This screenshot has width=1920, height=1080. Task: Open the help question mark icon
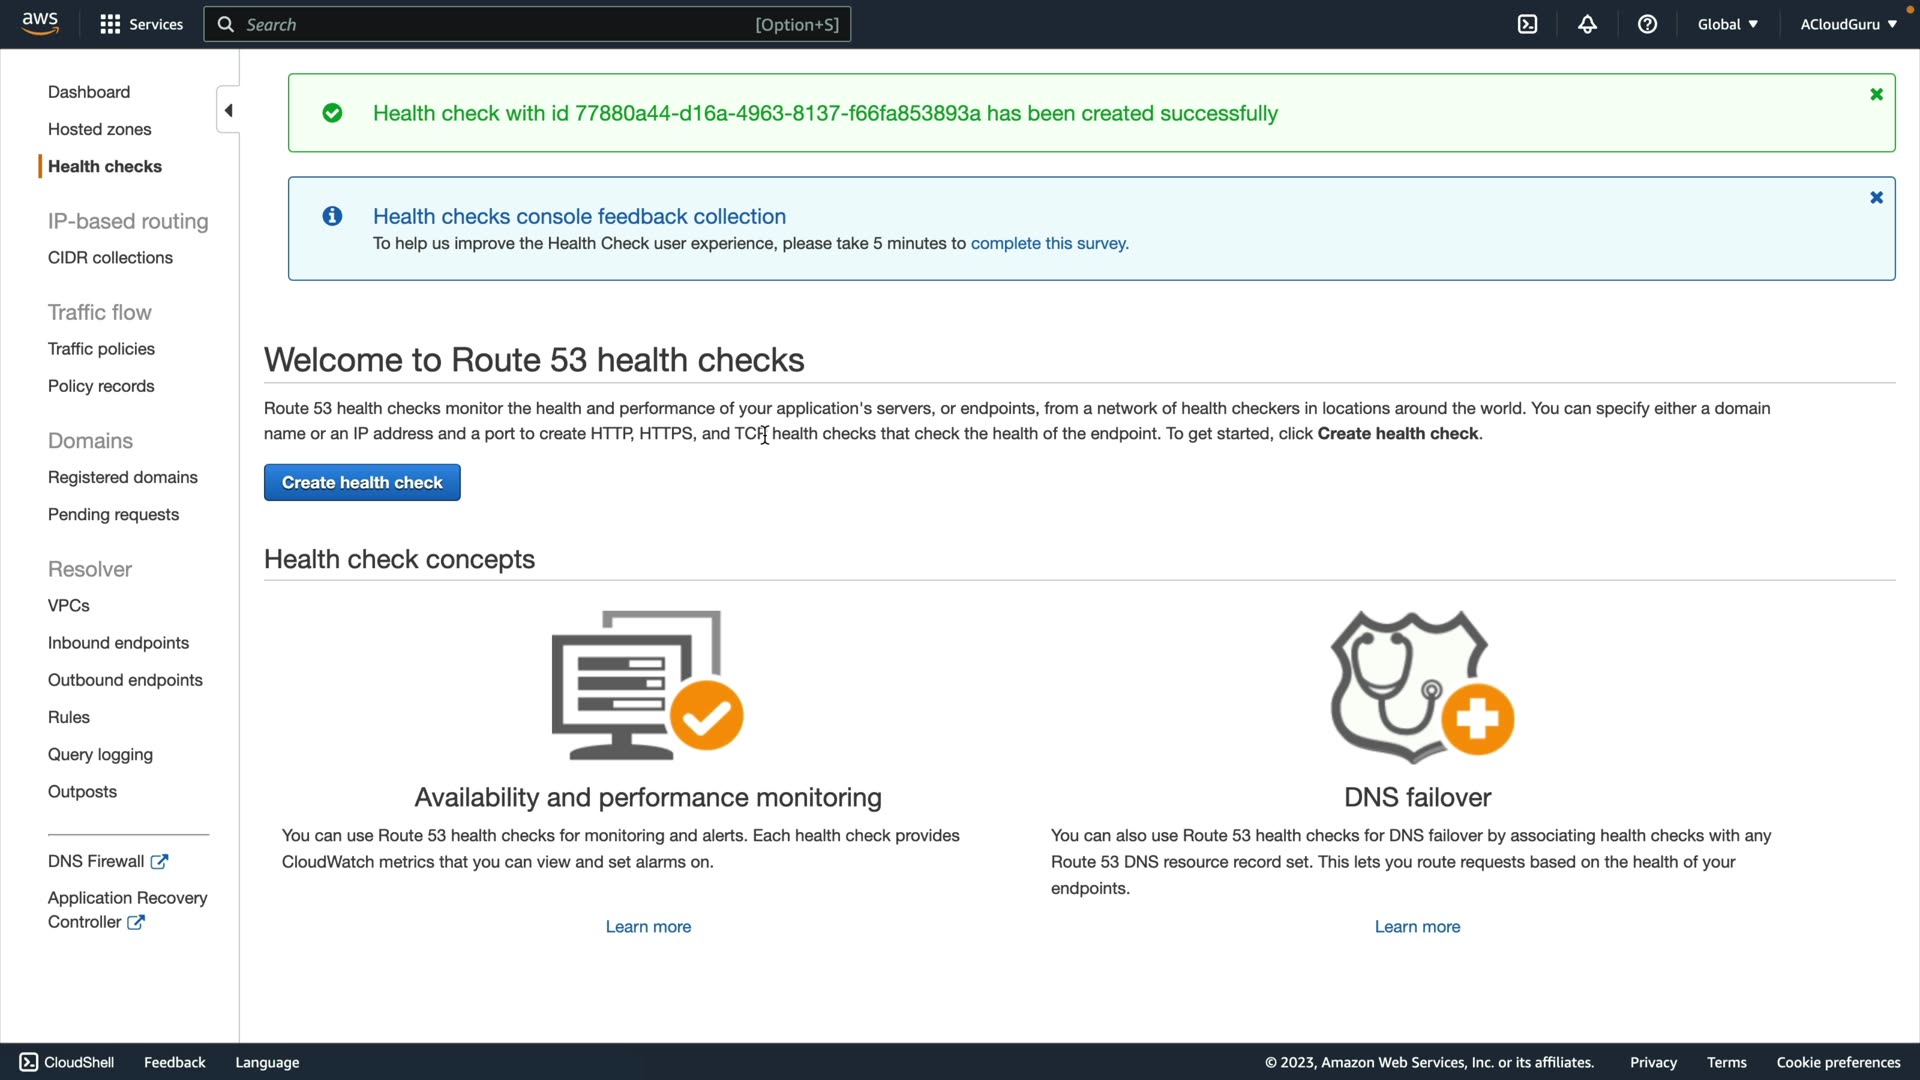pos(1647,24)
